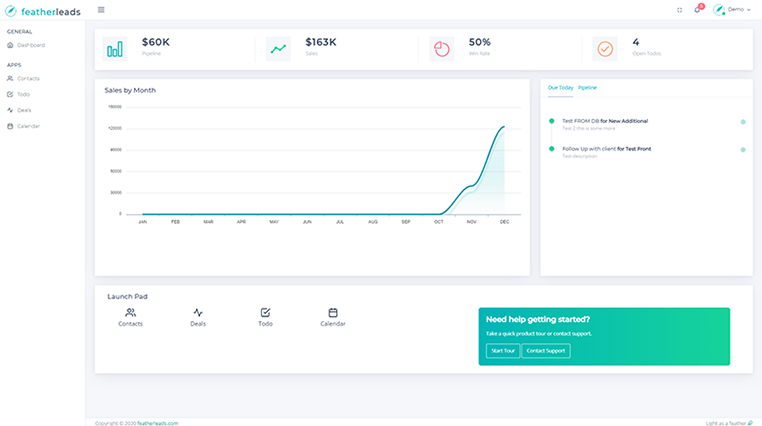Switch to the Due Today tab
The width and height of the screenshot is (762, 426).
pyautogui.click(x=560, y=87)
